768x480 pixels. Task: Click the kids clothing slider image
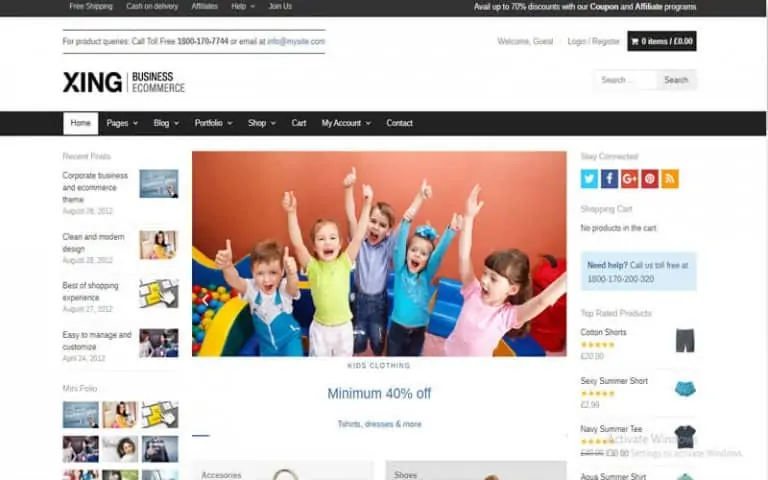(379, 254)
